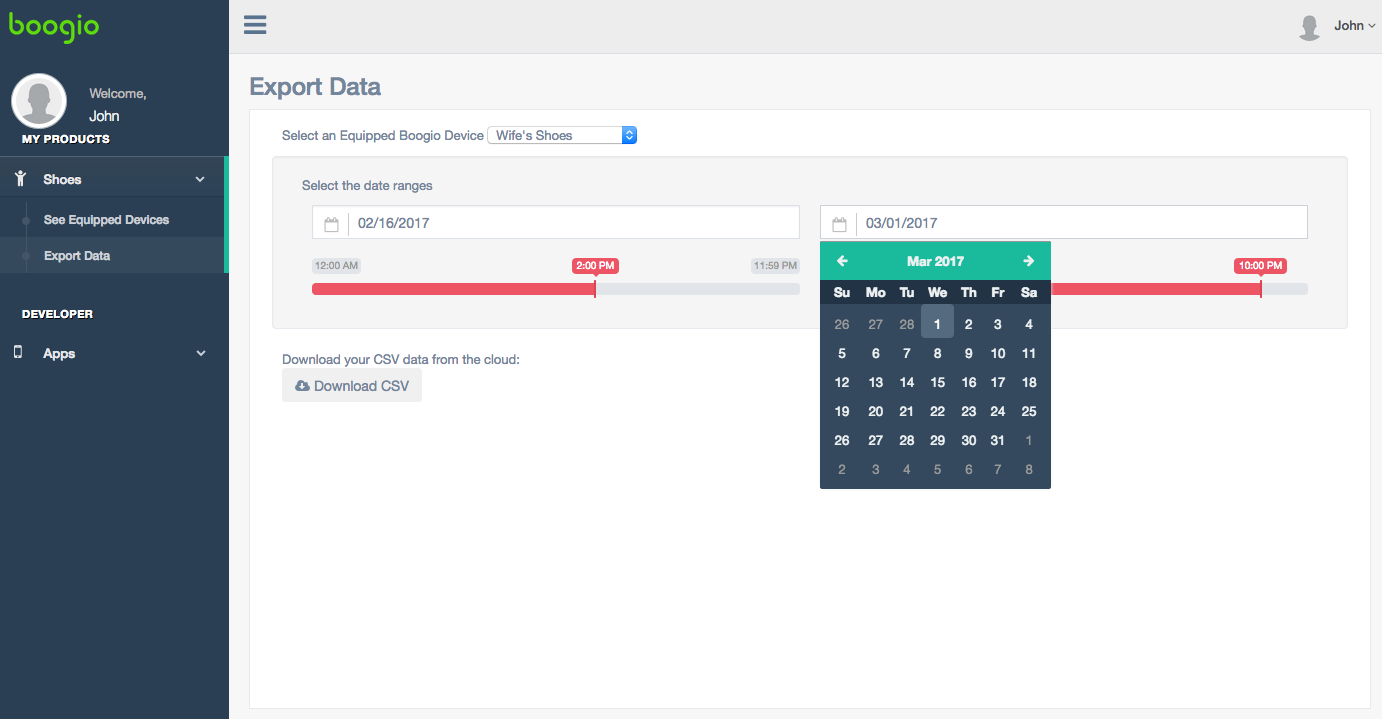Click the end date field 03/01/2017

tap(1064, 223)
